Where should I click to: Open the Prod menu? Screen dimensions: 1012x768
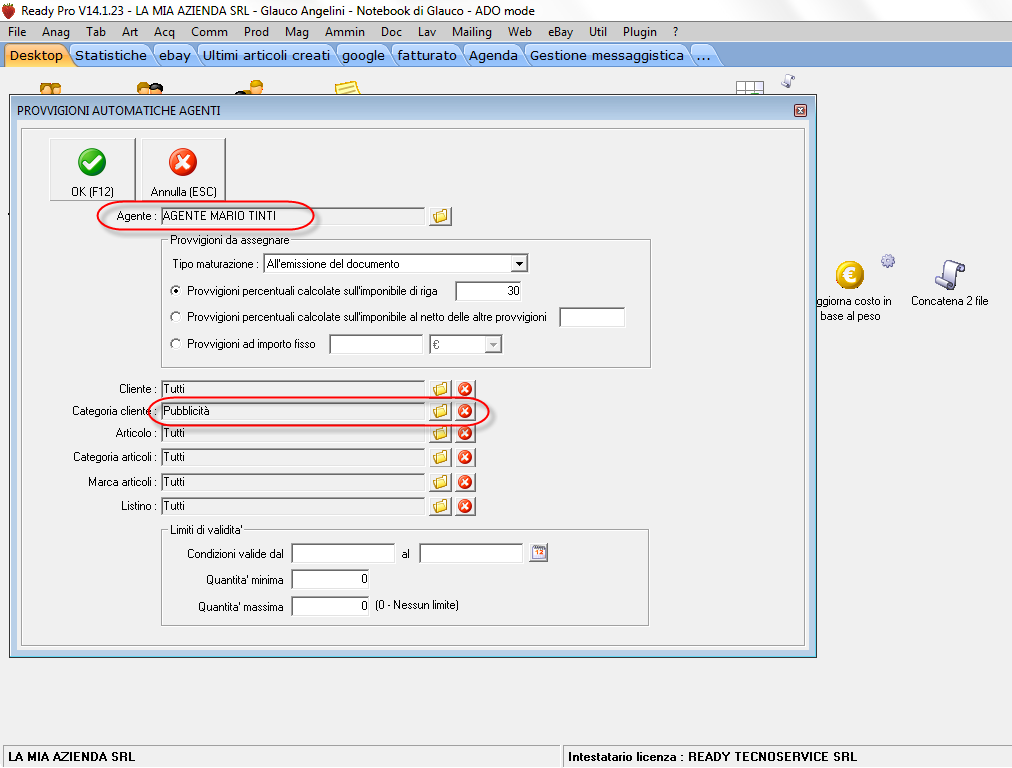(x=256, y=32)
